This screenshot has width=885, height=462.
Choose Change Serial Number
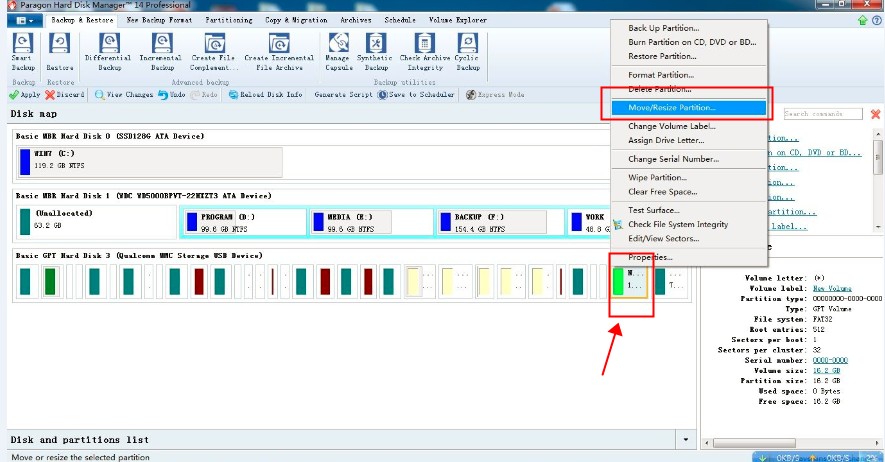[689, 159]
